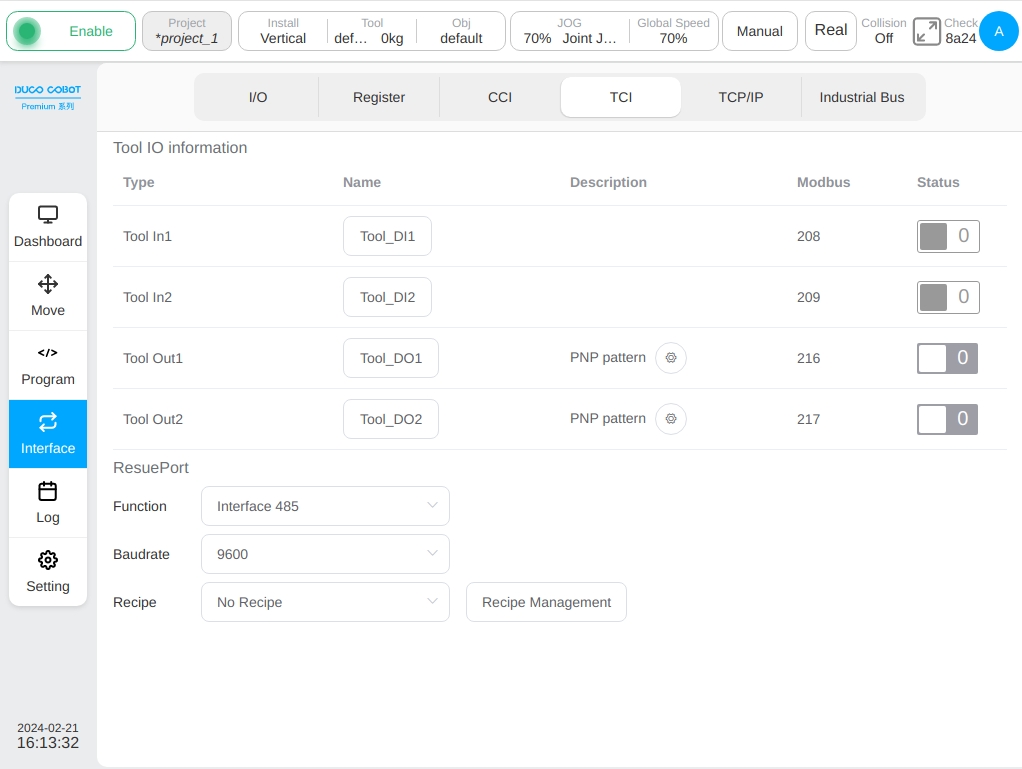Open the Baudrate 9600 dropdown
The image size is (1022, 769).
325,554
